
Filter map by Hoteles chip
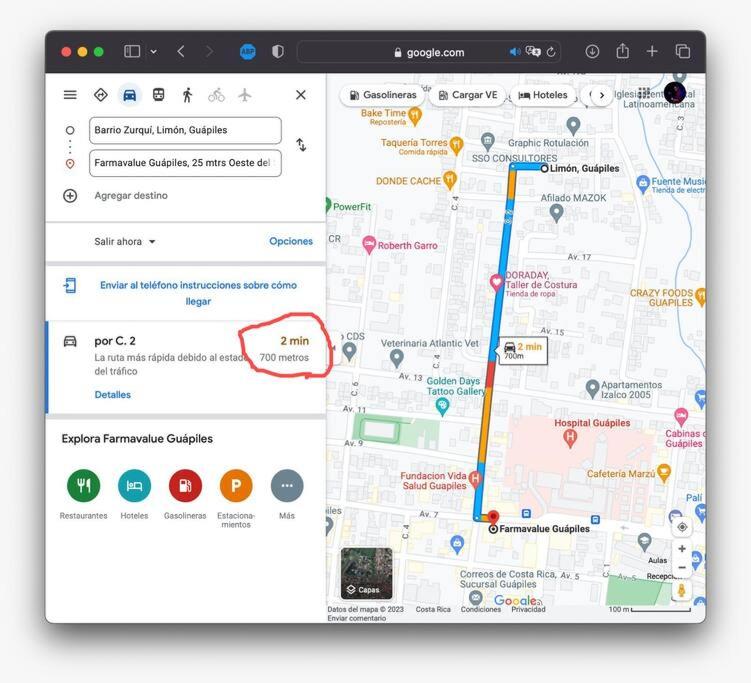click(x=543, y=95)
